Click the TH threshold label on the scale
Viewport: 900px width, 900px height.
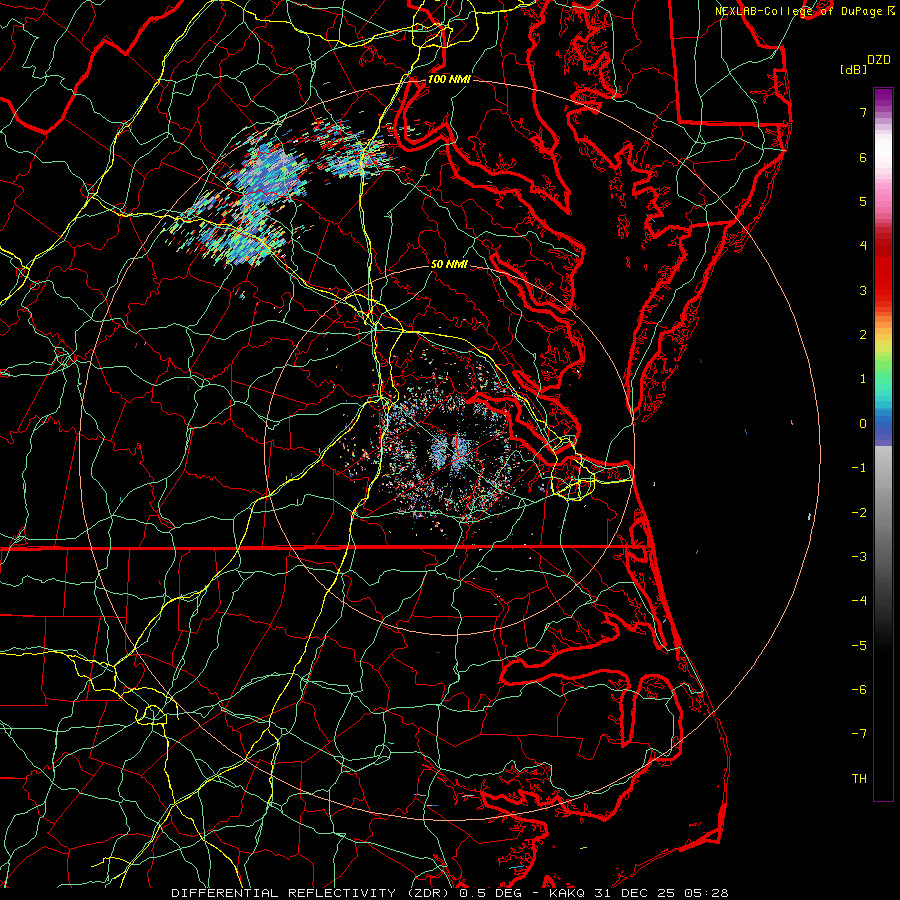point(859,779)
